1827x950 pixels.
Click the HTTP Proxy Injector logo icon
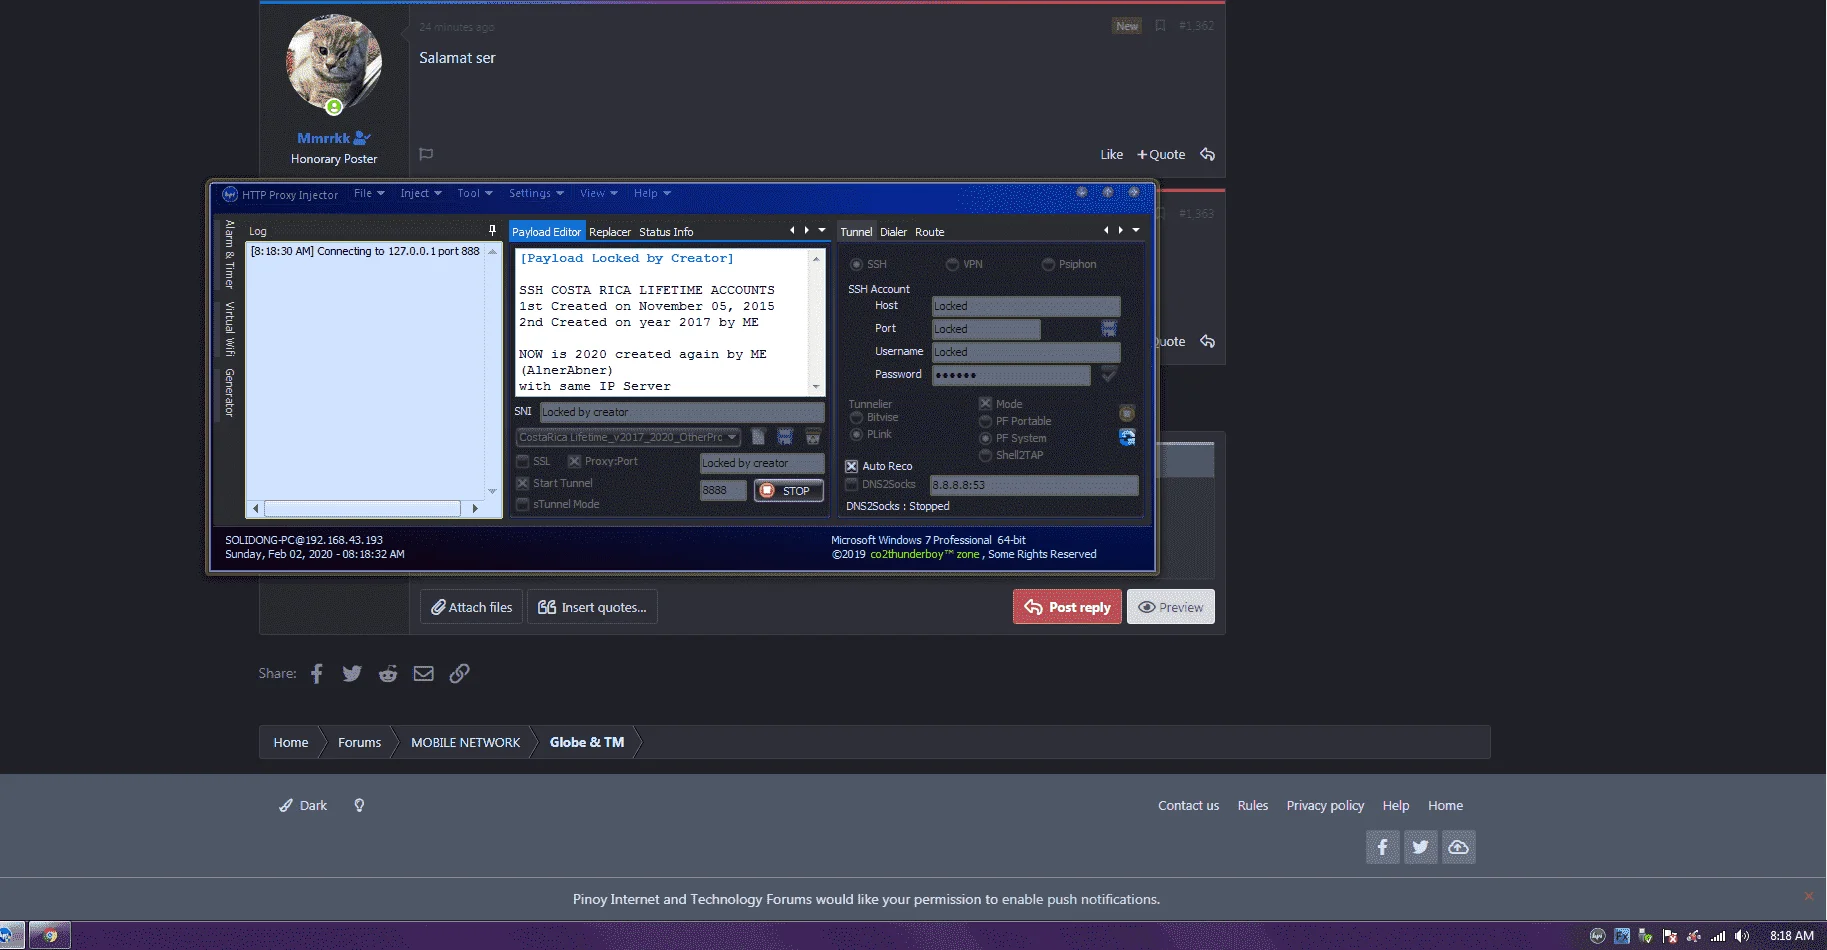pos(230,194)
